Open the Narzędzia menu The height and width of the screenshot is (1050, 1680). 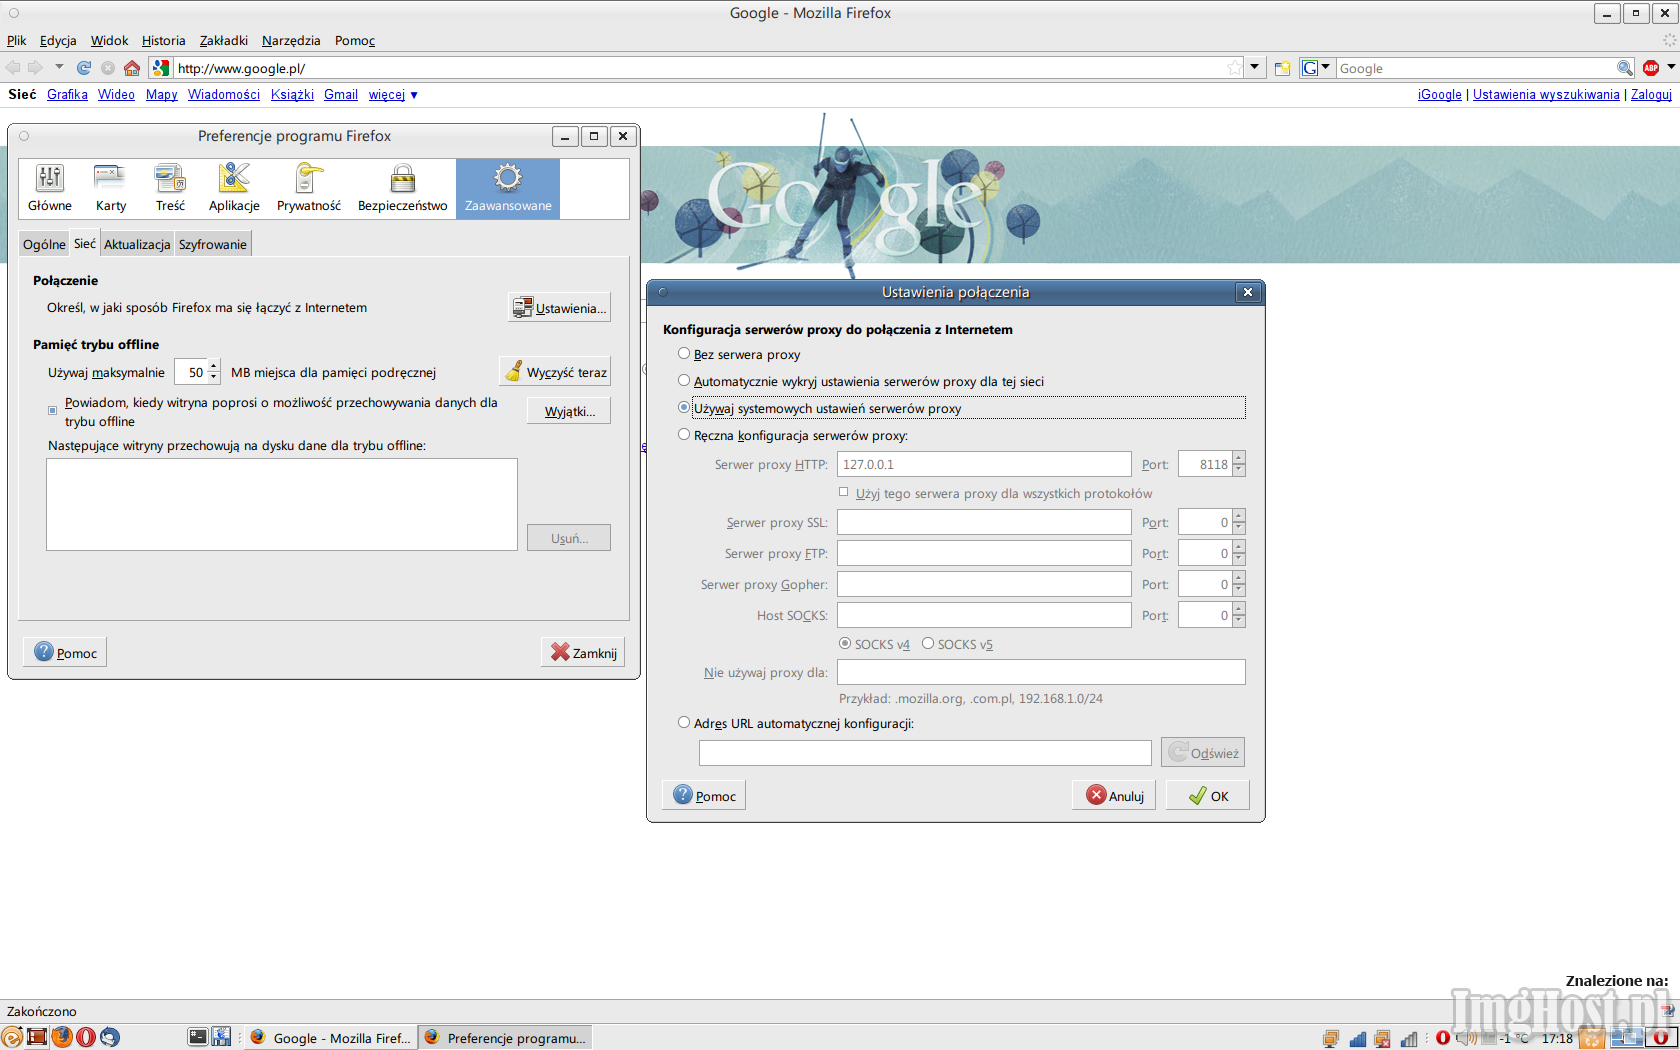(291, 41)
